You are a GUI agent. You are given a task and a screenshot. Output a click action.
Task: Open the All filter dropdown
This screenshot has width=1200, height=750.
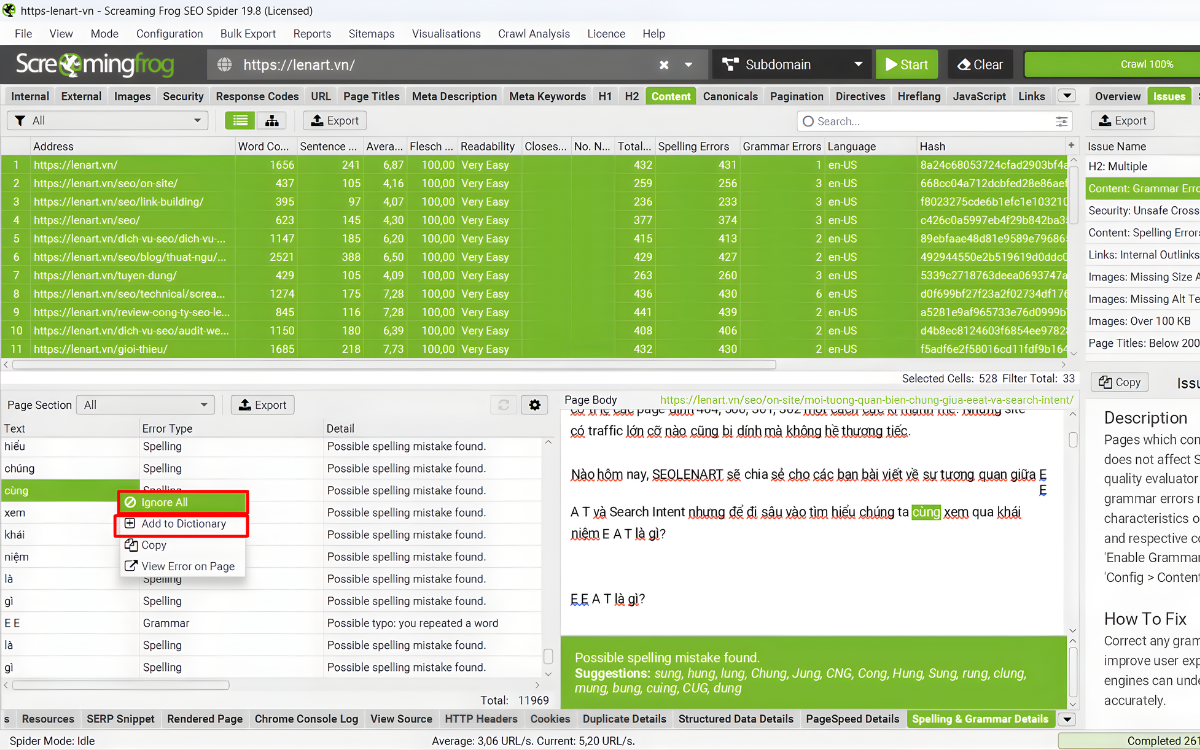coord(107,121)
